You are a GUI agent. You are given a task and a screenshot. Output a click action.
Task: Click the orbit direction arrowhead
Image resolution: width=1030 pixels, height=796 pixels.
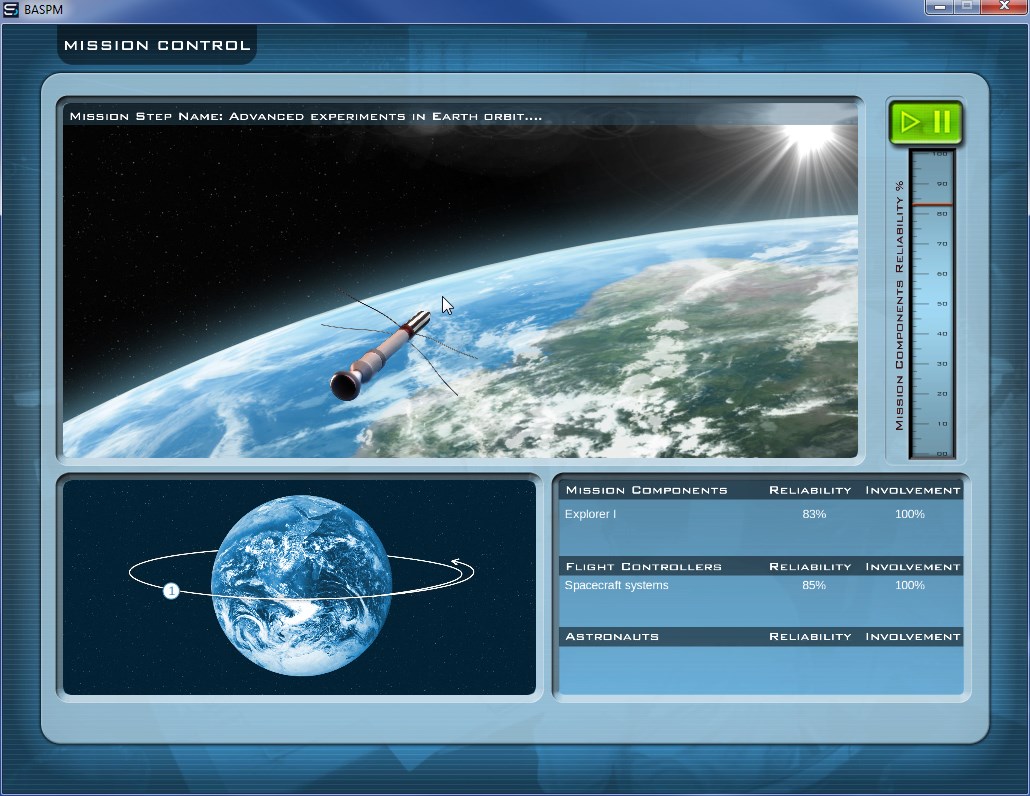pyautogui.click(x=458, y=562)
